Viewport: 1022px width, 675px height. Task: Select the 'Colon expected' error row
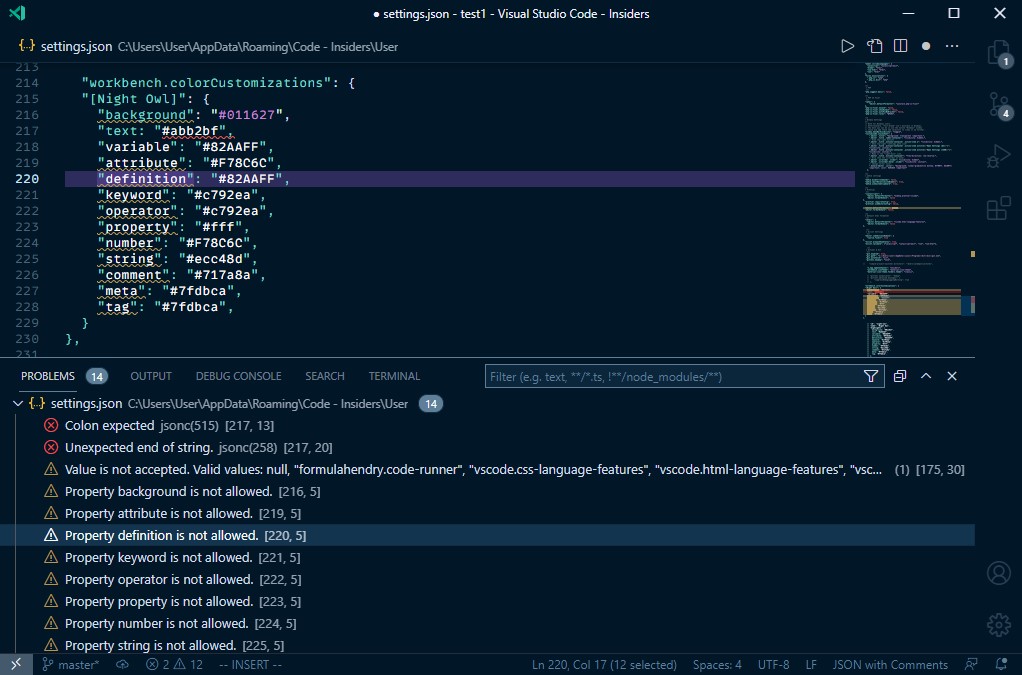488,425
